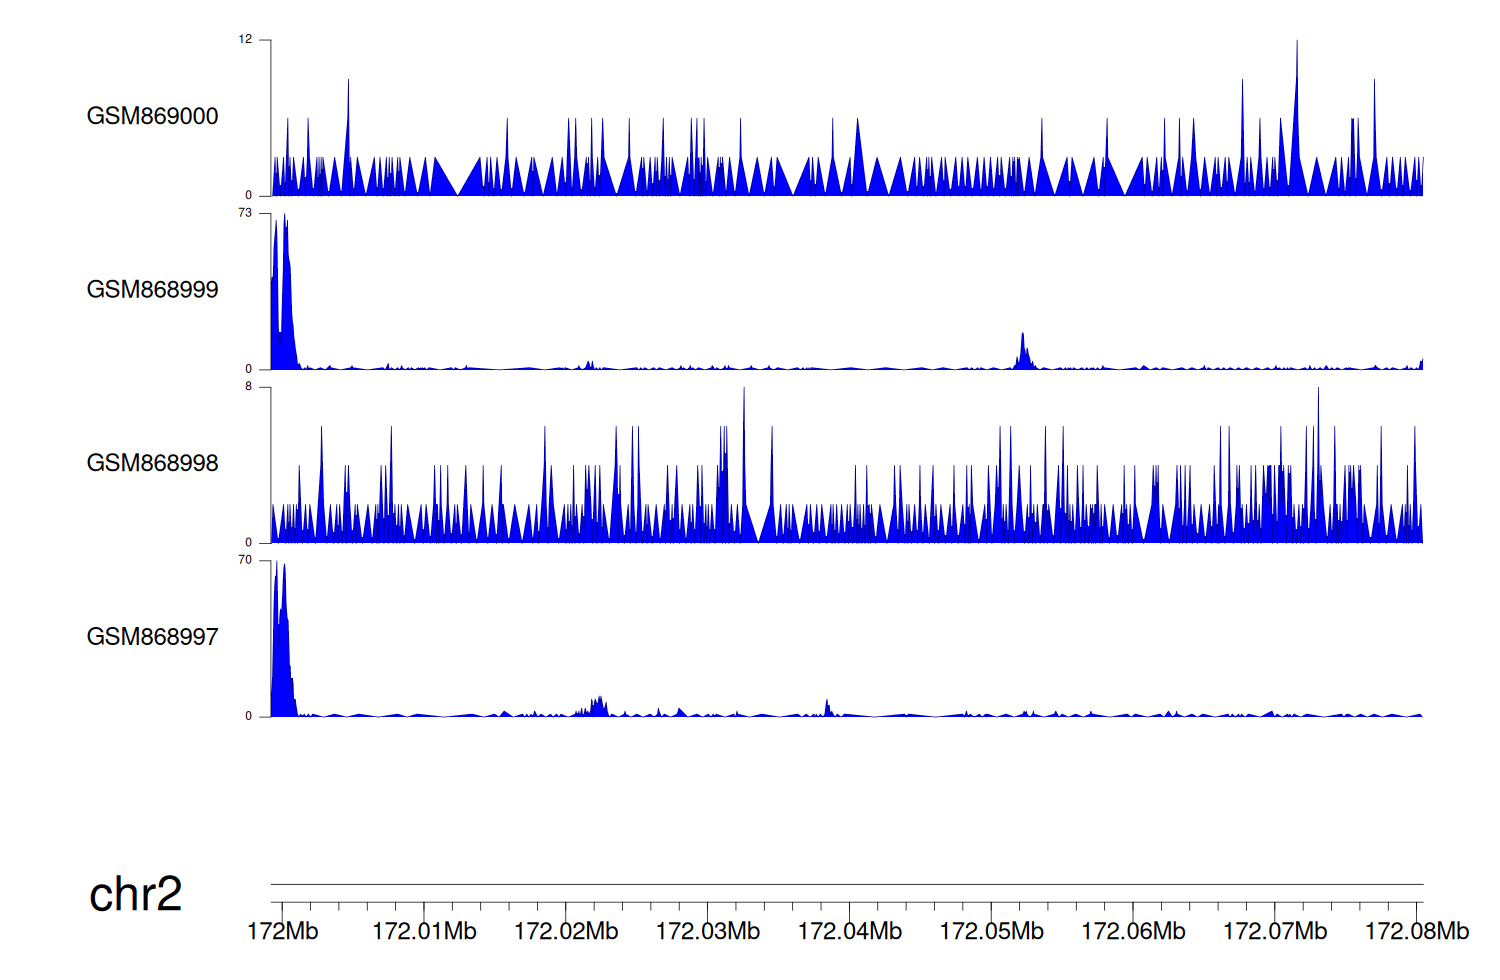Screen dimensions: 1500x980
Task: Select the GSM868999 track label
Action: tap(152, 290)
